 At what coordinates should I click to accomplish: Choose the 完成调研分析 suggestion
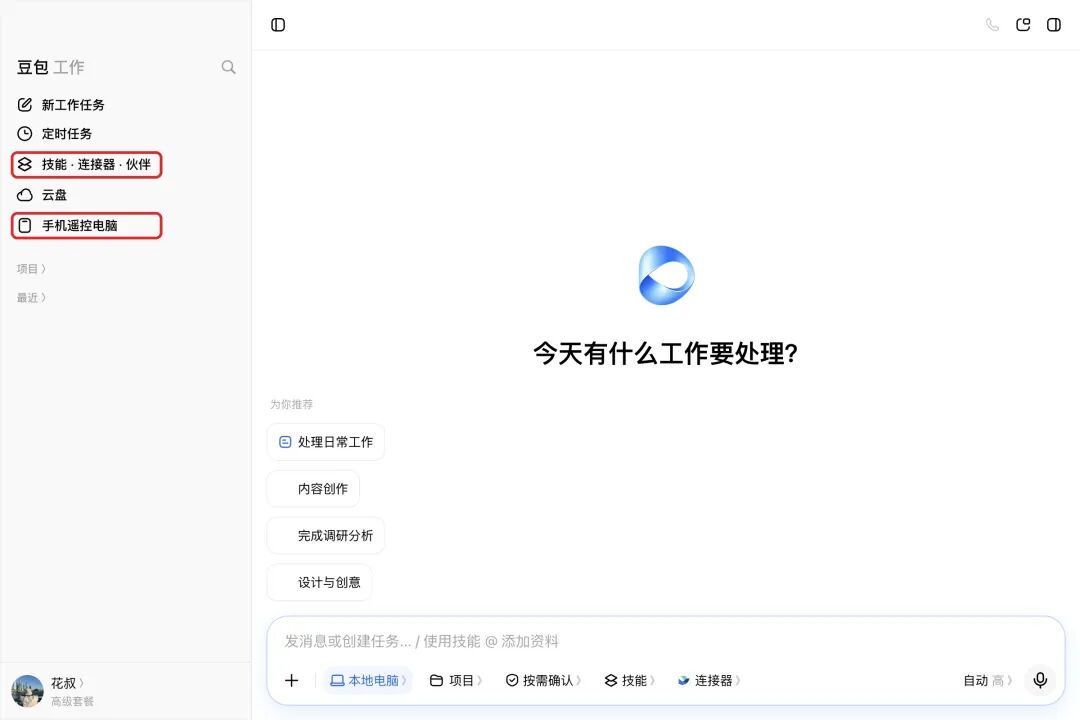(x=326, y=535)
